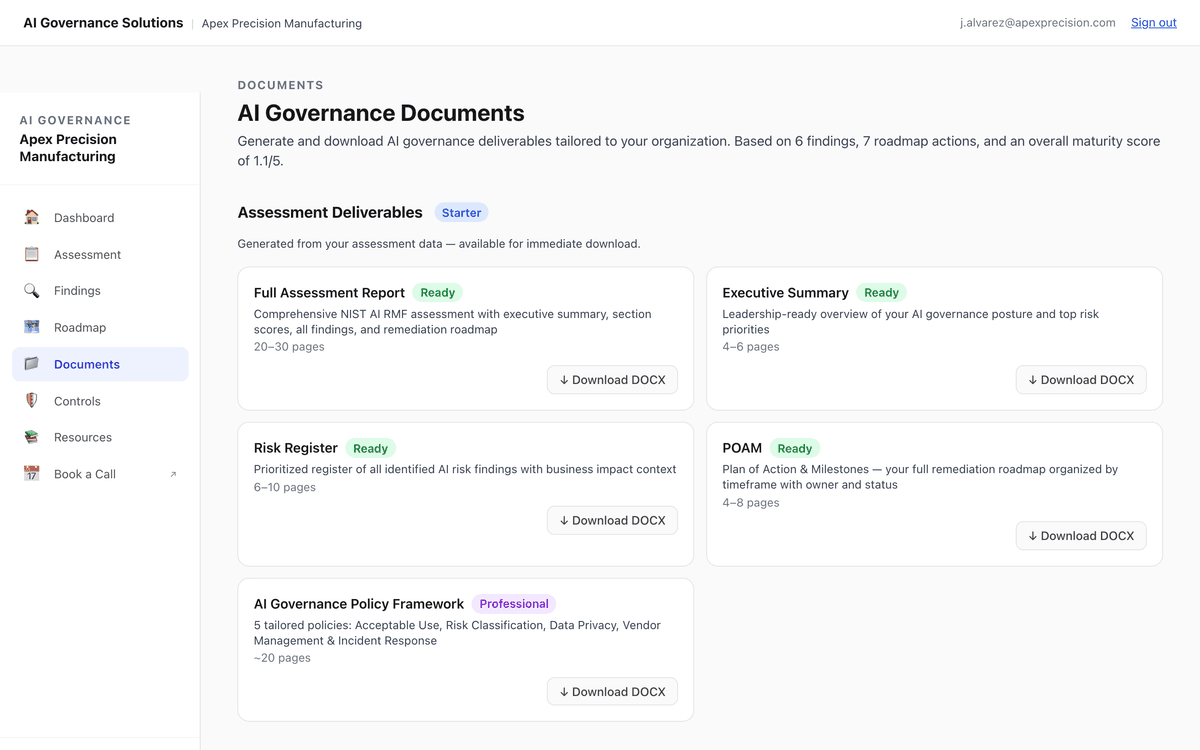Select Book a Call in the sidebar
Image resolution: width=1200 pixels, height=750 pixels.
pyautogui.click(x=100, y=474)
